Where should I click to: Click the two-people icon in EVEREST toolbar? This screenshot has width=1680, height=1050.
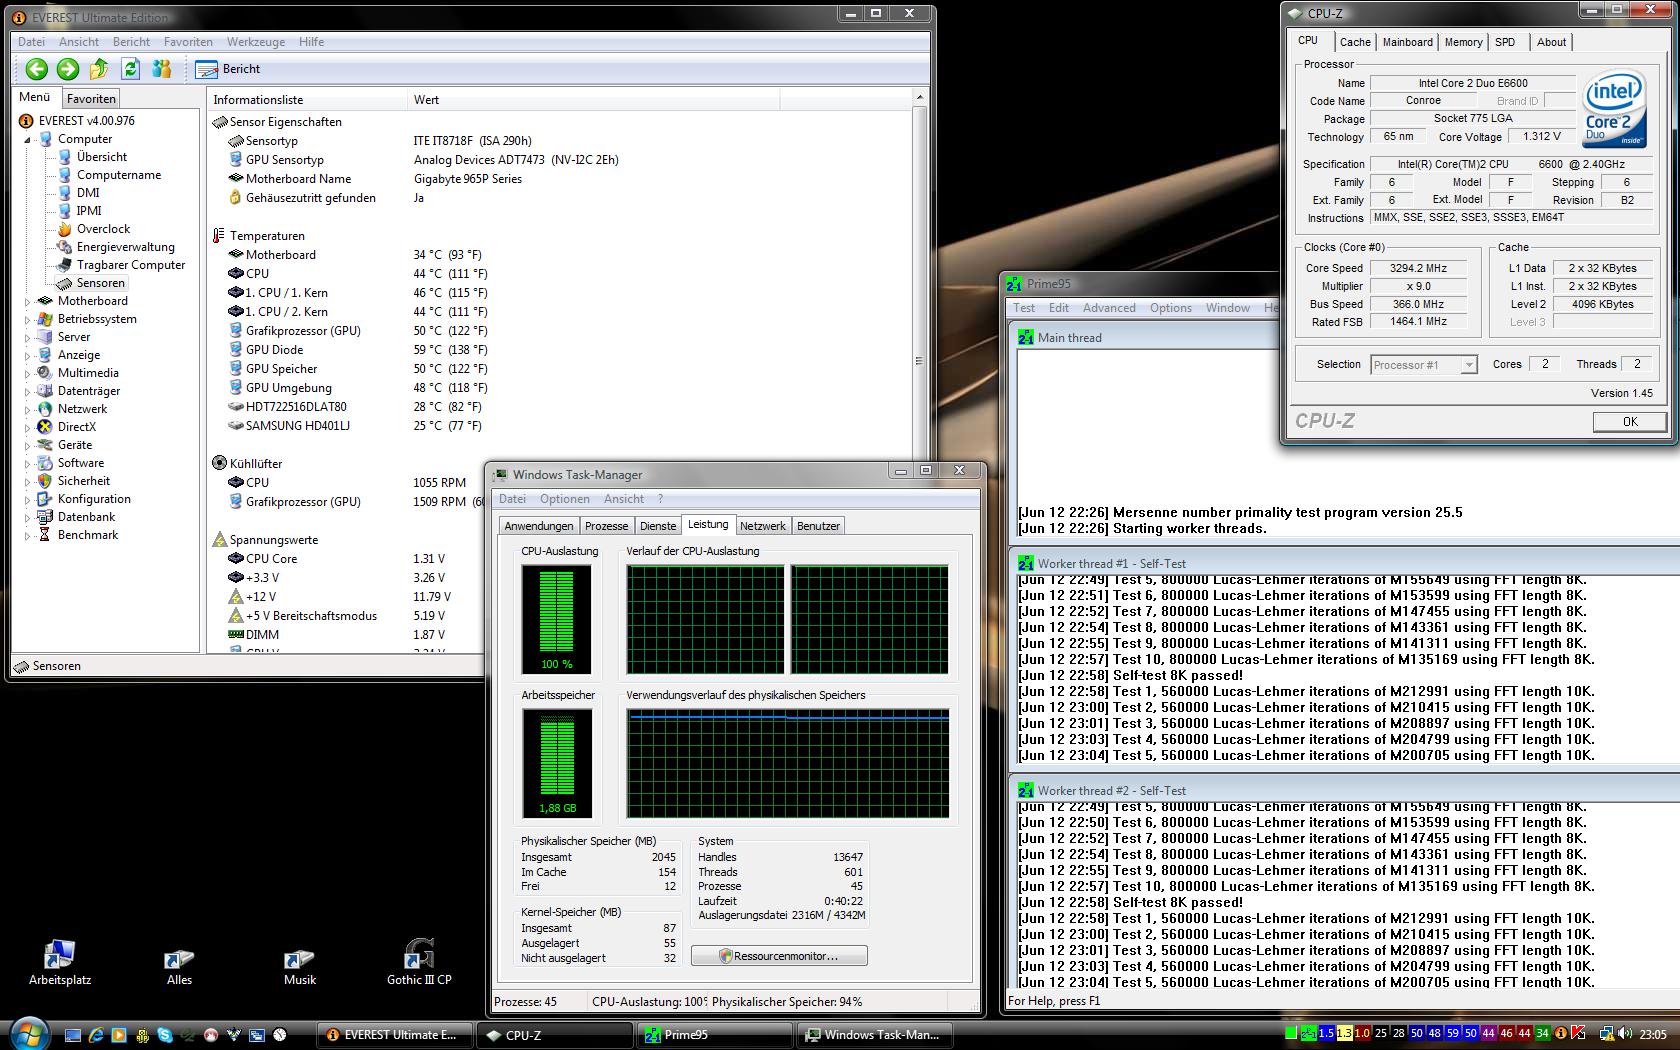pyautogui.click(x=162, y=69)
